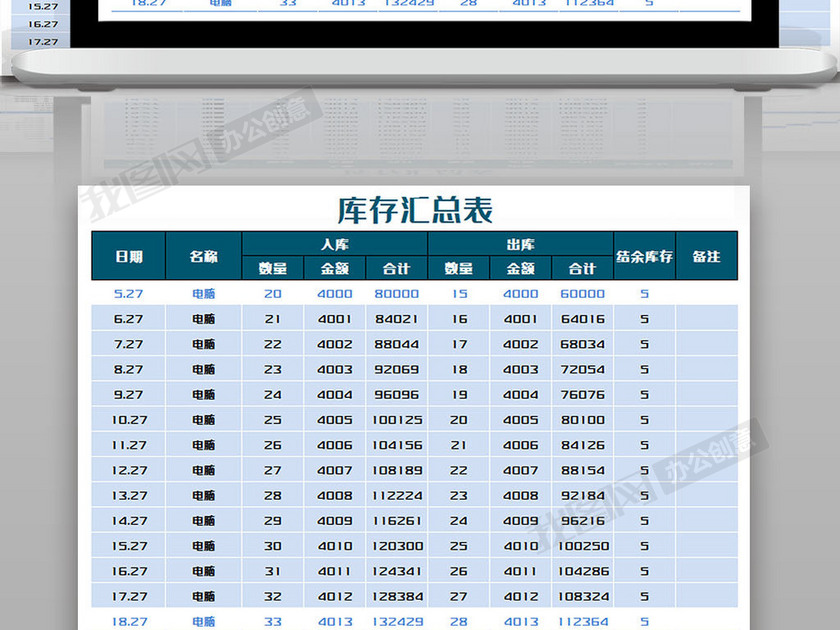Select the date cell 5.27
This screenshot has width=840, height=630.
coord(129,294)
